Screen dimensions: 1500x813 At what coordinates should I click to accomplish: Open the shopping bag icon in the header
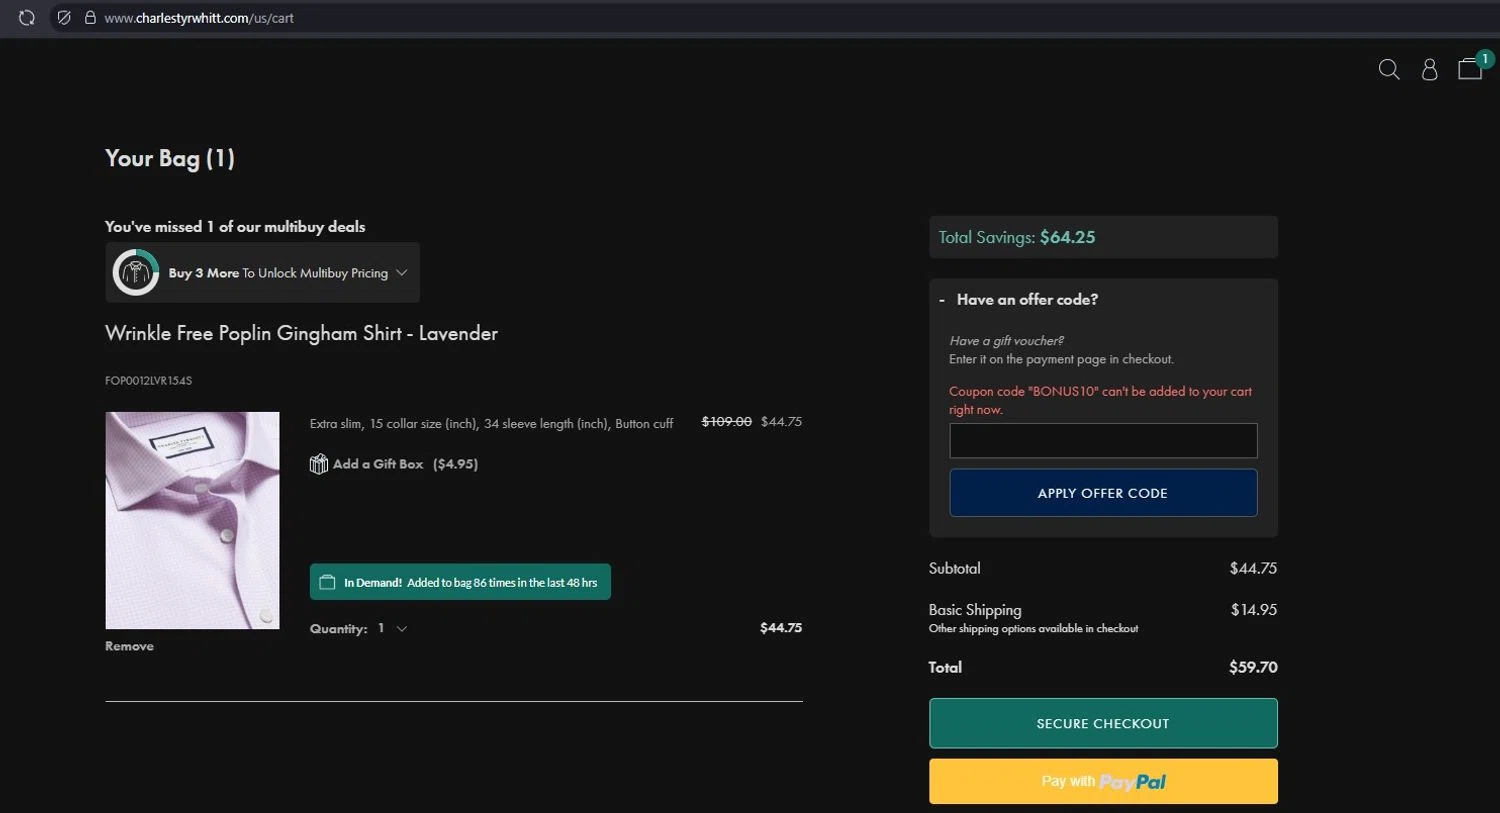[1470, 68]
